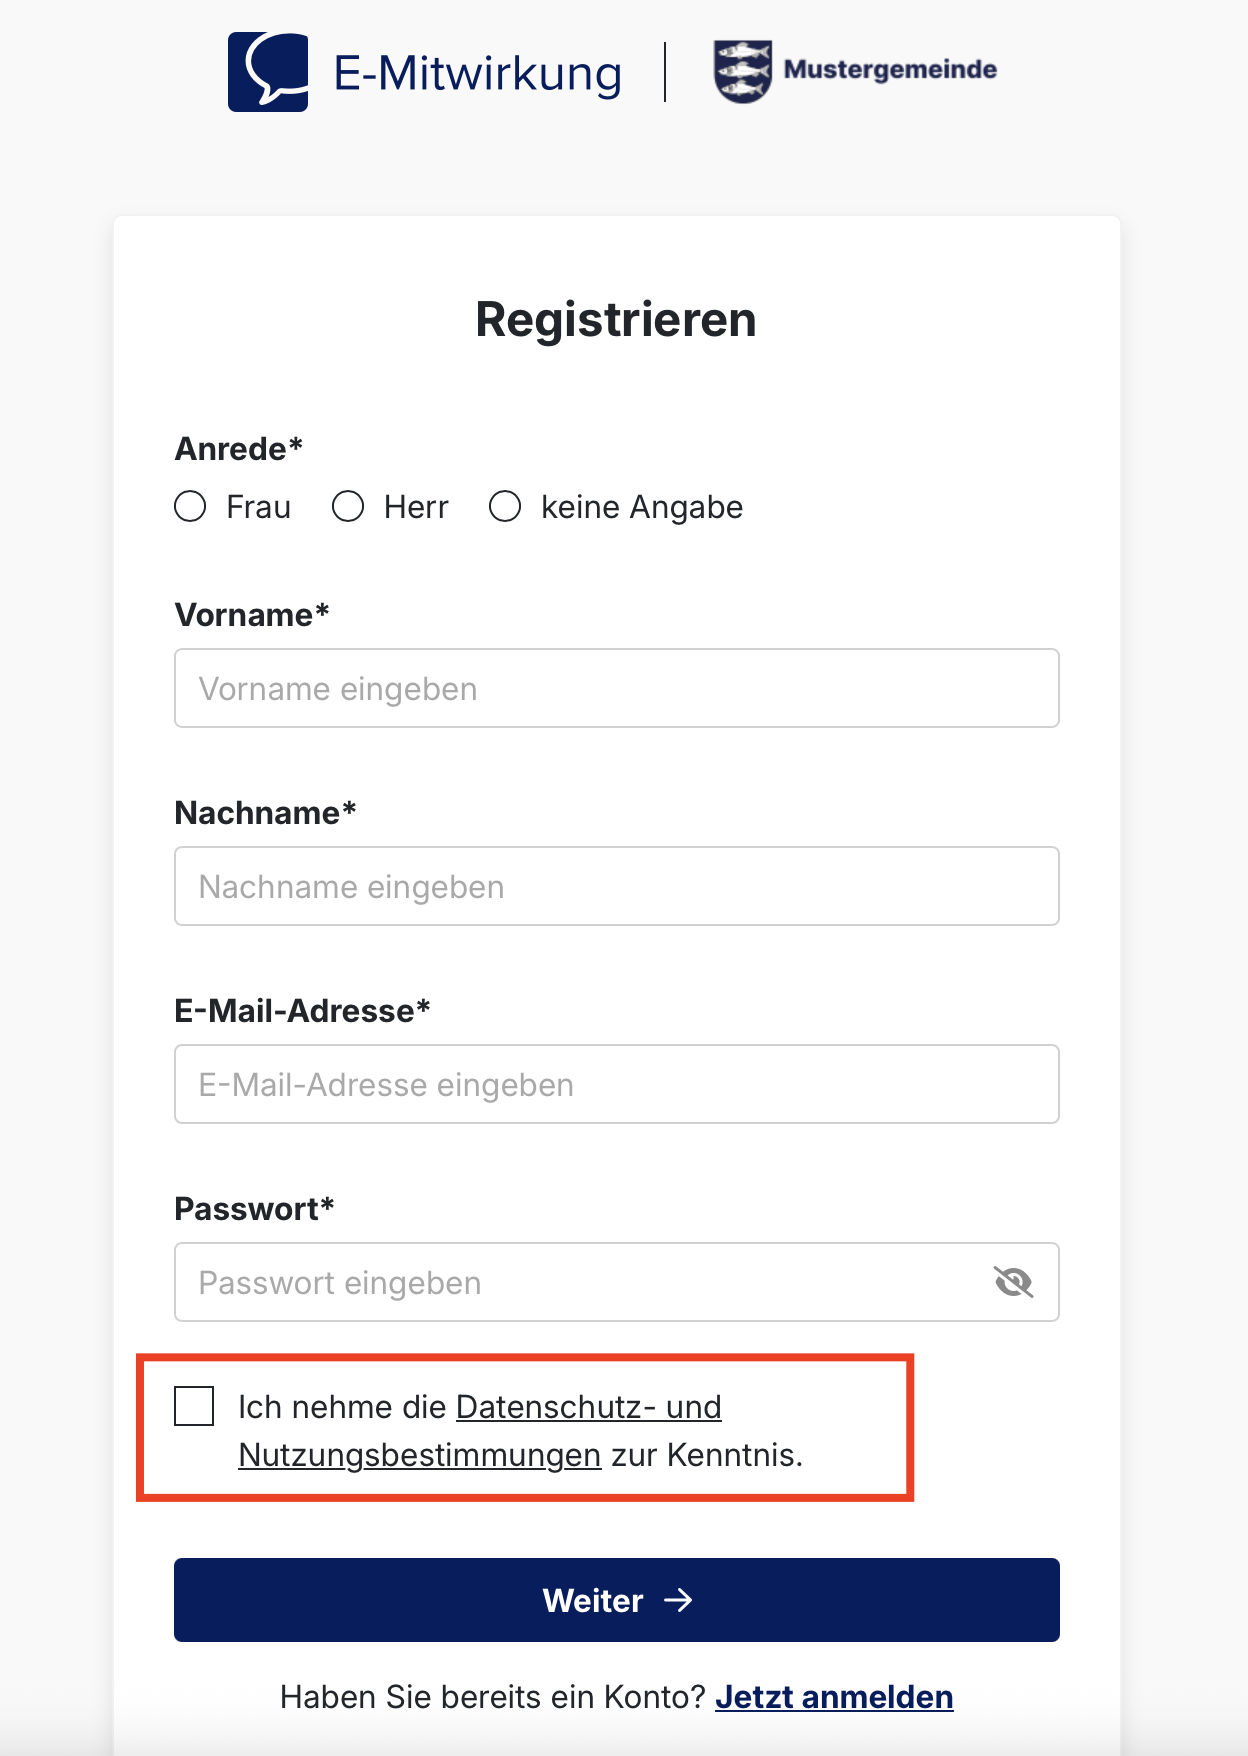Focus the Vorname input field

tap(617, 688)
